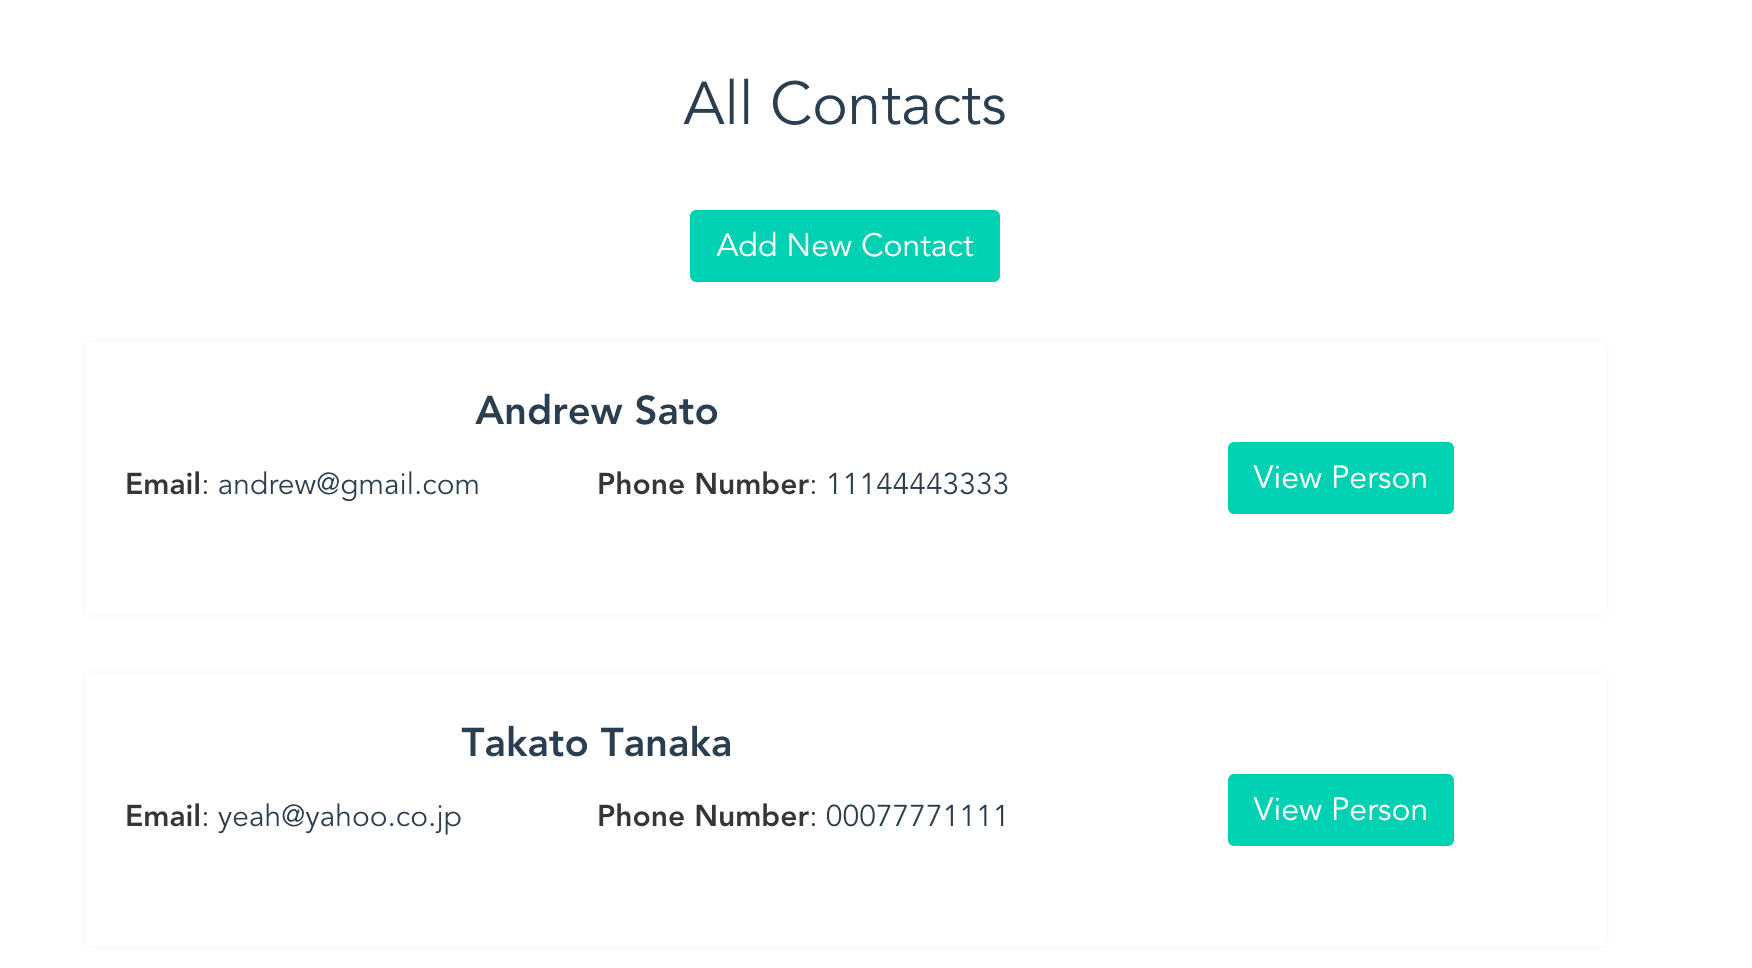Viewport: 1752px width, 968px height.
Task: Click the Phone Number label for Andrew Sato
Action: pos(702,485)
